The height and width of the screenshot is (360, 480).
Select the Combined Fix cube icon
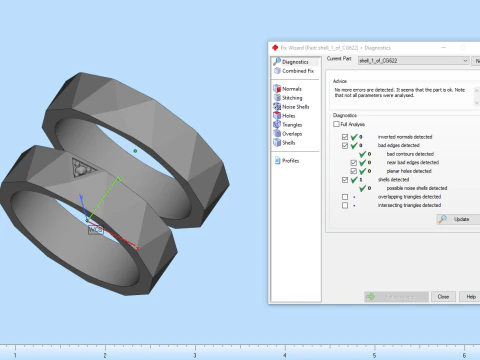point(277,71)
